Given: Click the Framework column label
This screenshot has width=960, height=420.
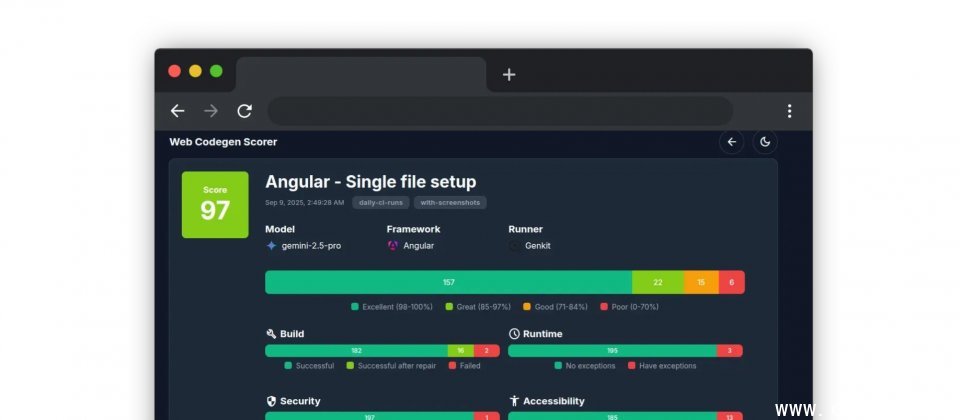Looking at the screenshot, I should pos(413,229).
